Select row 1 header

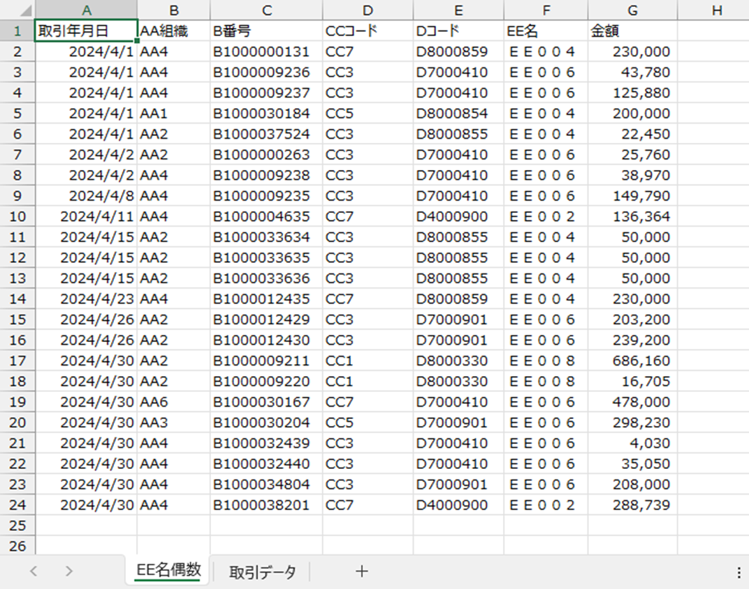tap(17, 30)
